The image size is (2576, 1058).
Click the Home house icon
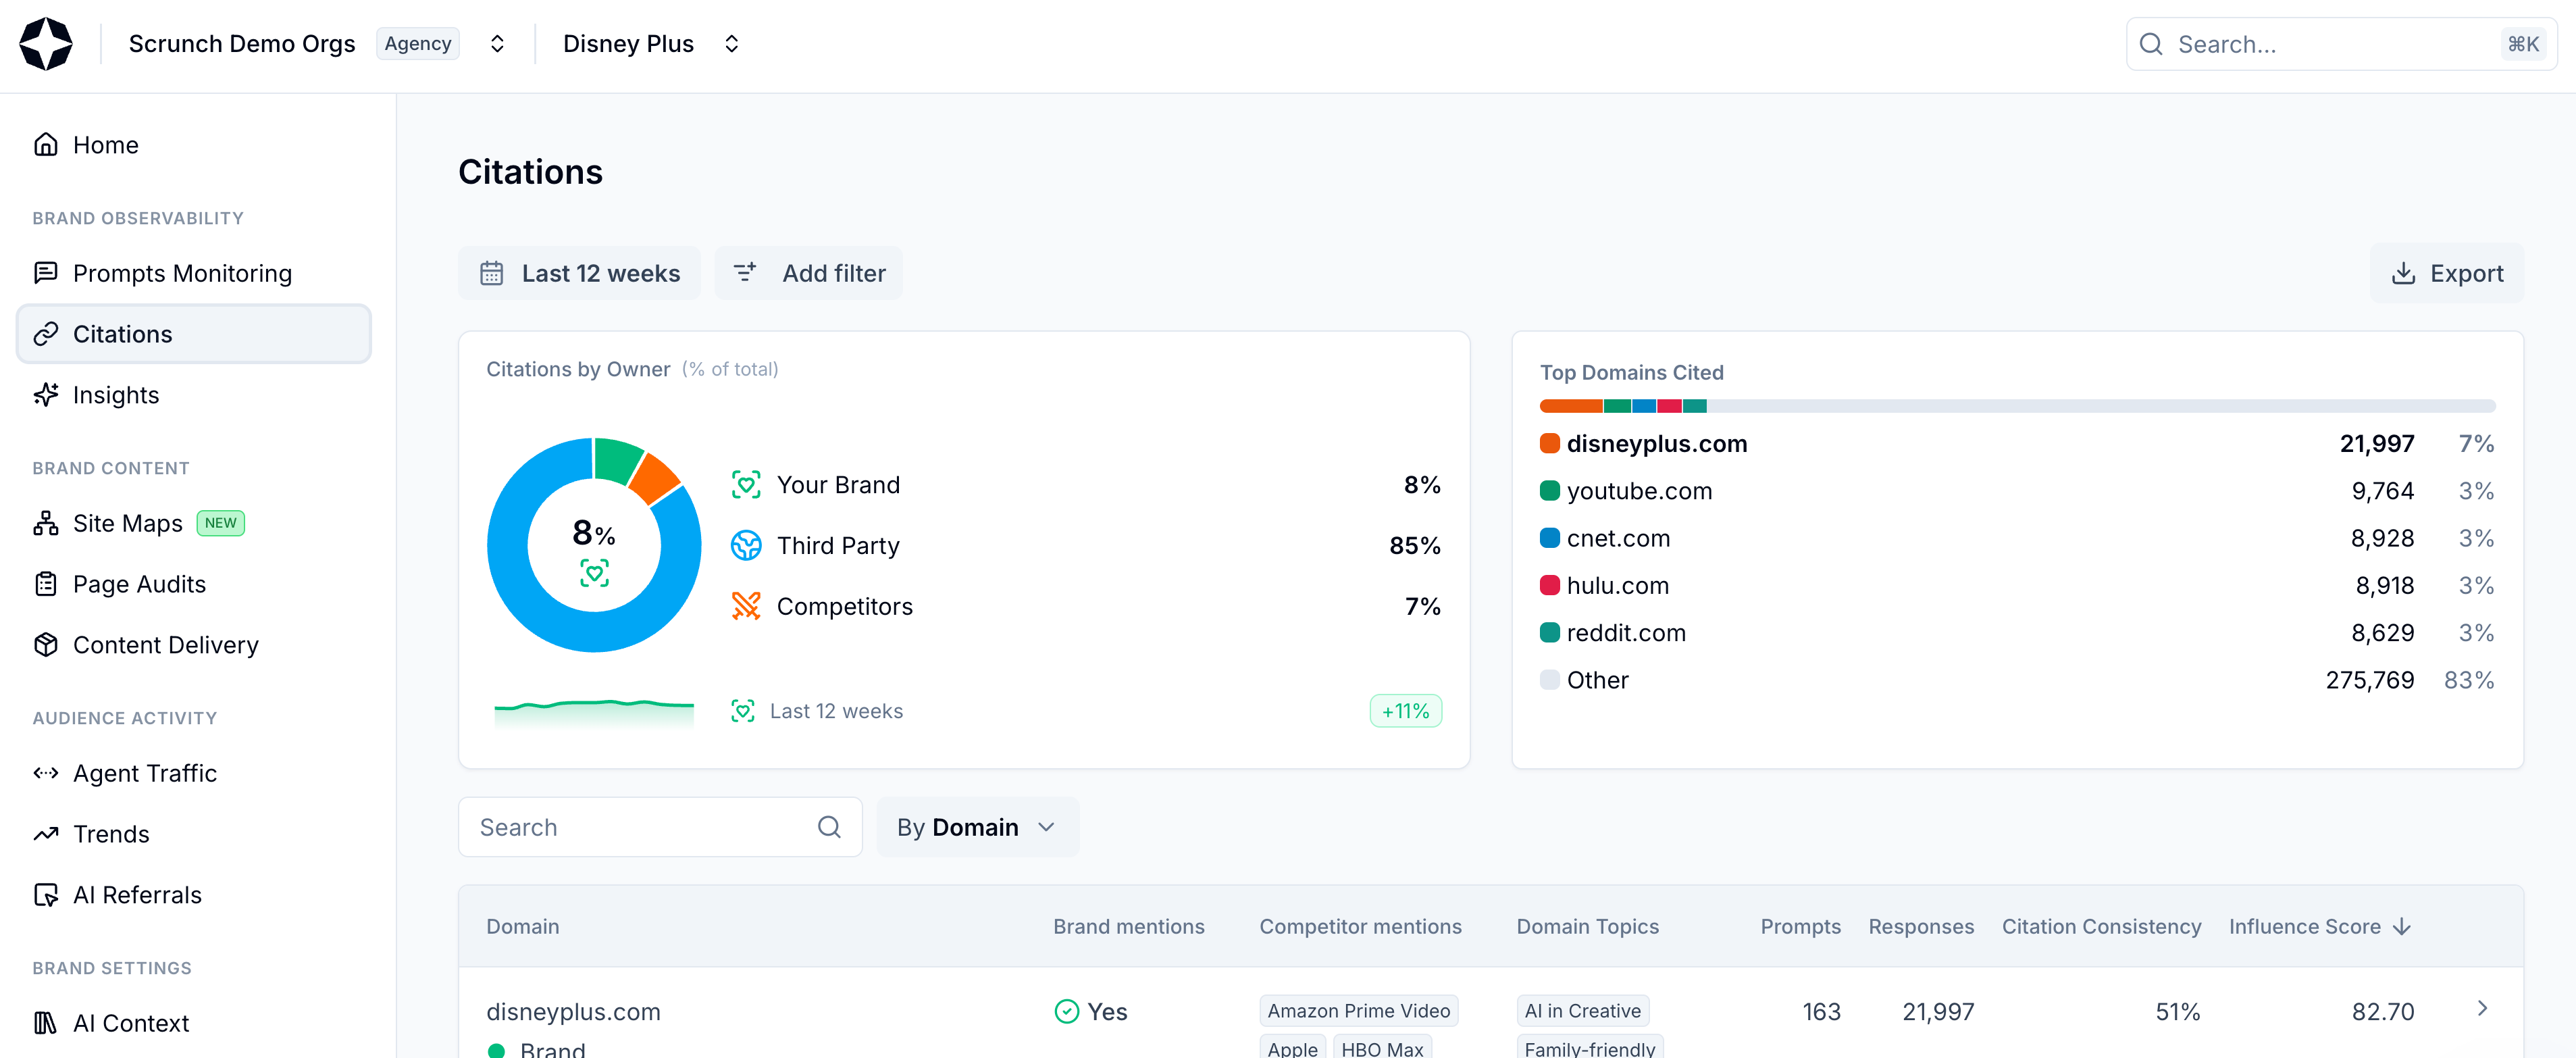coord(46,145)
